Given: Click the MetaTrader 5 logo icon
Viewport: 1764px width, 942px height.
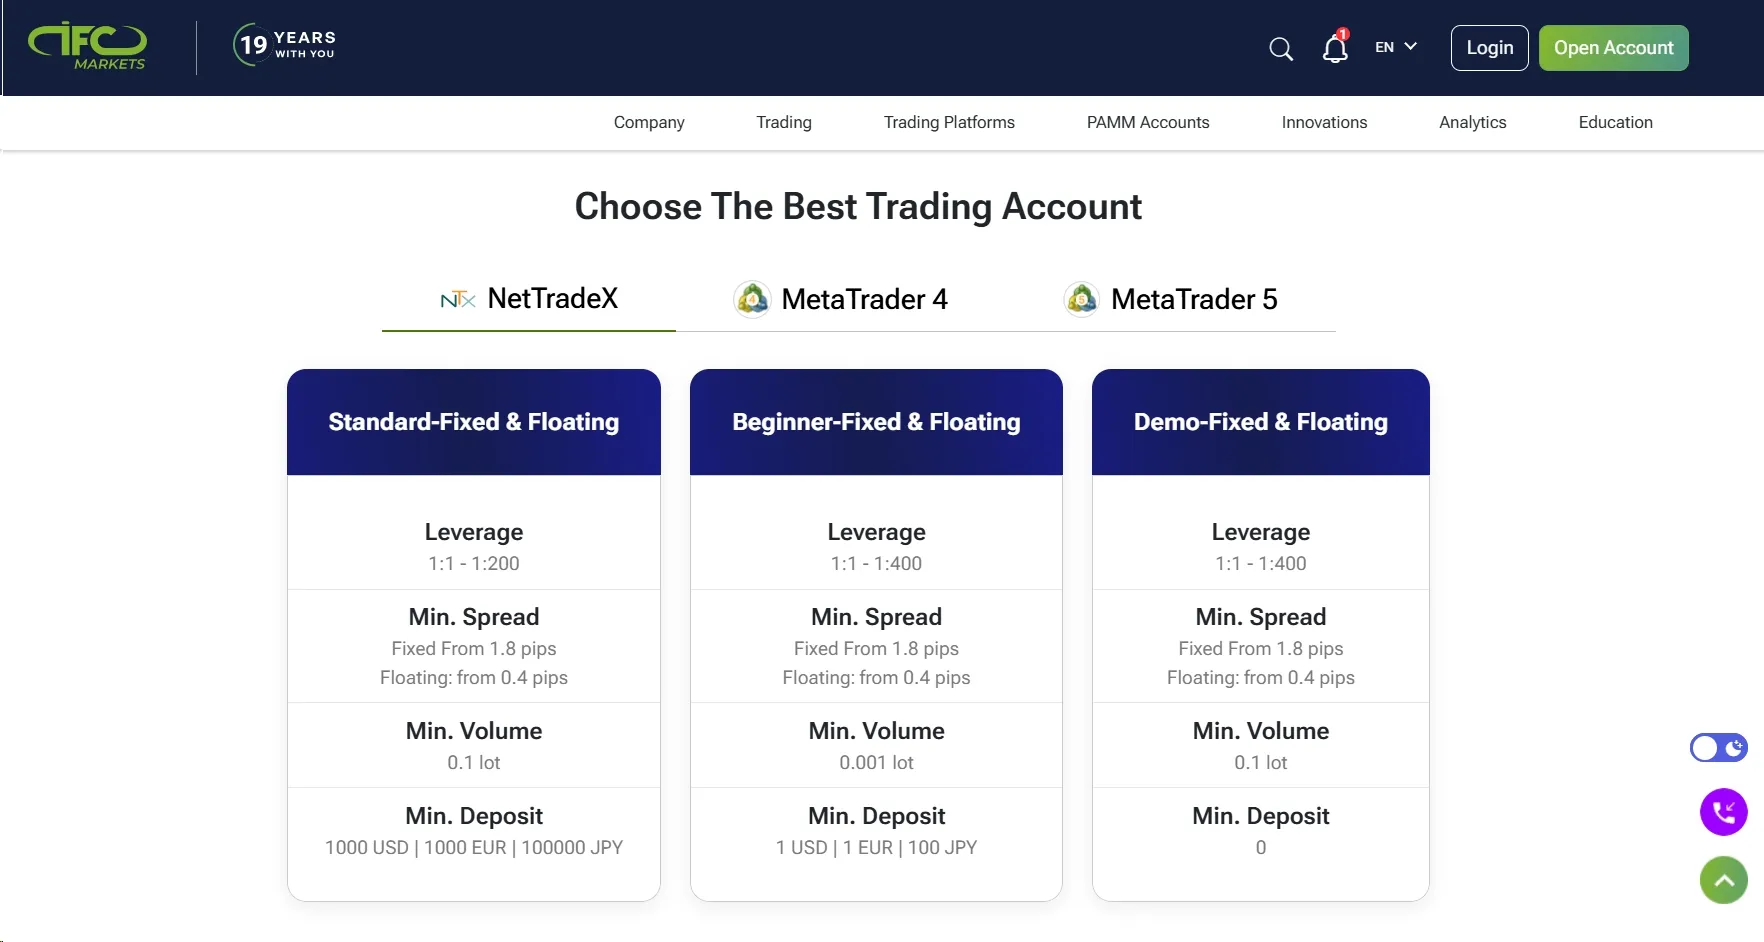Looking at the screenshot, I should [x=1082, y=299].
